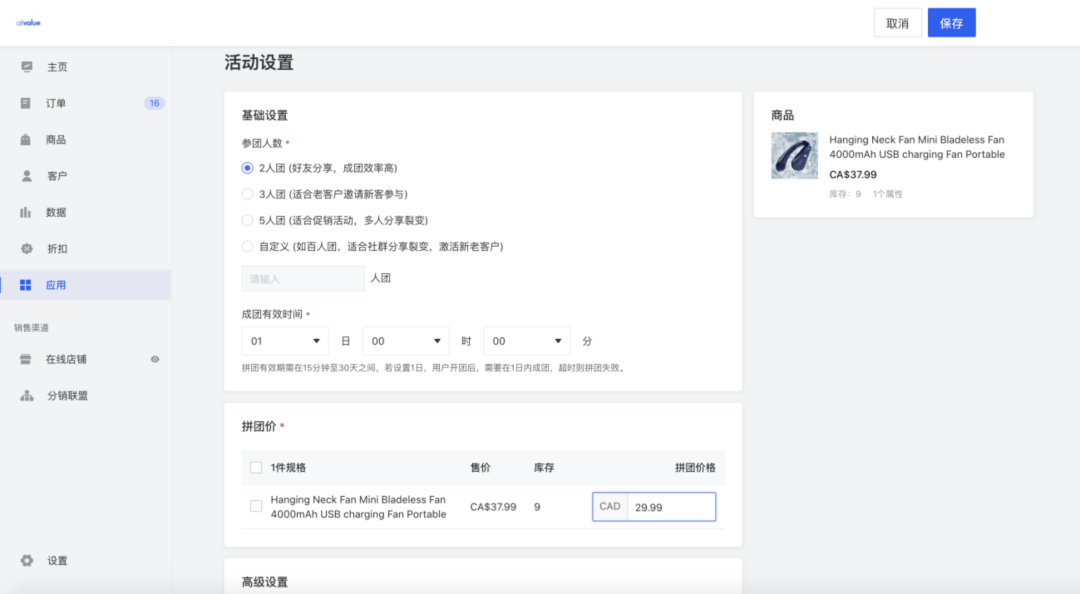Click the 取消 cancel button

pos(897,23)
